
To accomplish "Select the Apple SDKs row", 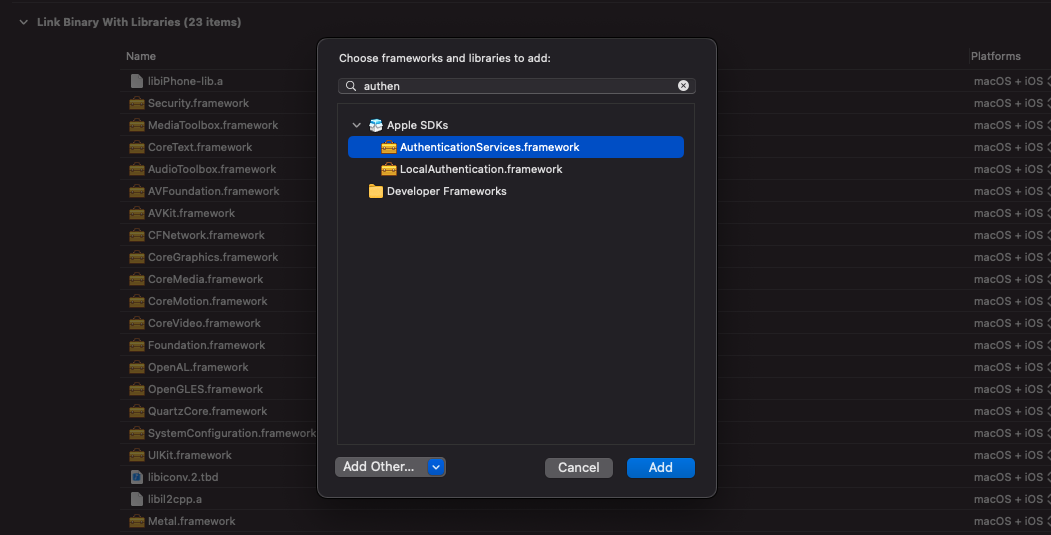I will click(516, 125).
